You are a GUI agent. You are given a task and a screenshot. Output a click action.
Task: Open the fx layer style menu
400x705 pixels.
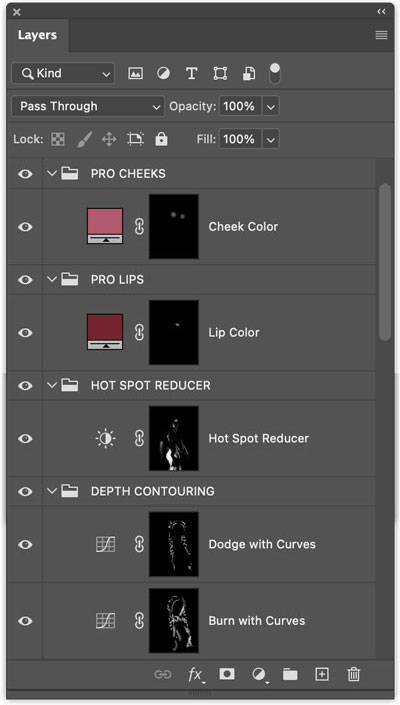[x=196, y=674]
